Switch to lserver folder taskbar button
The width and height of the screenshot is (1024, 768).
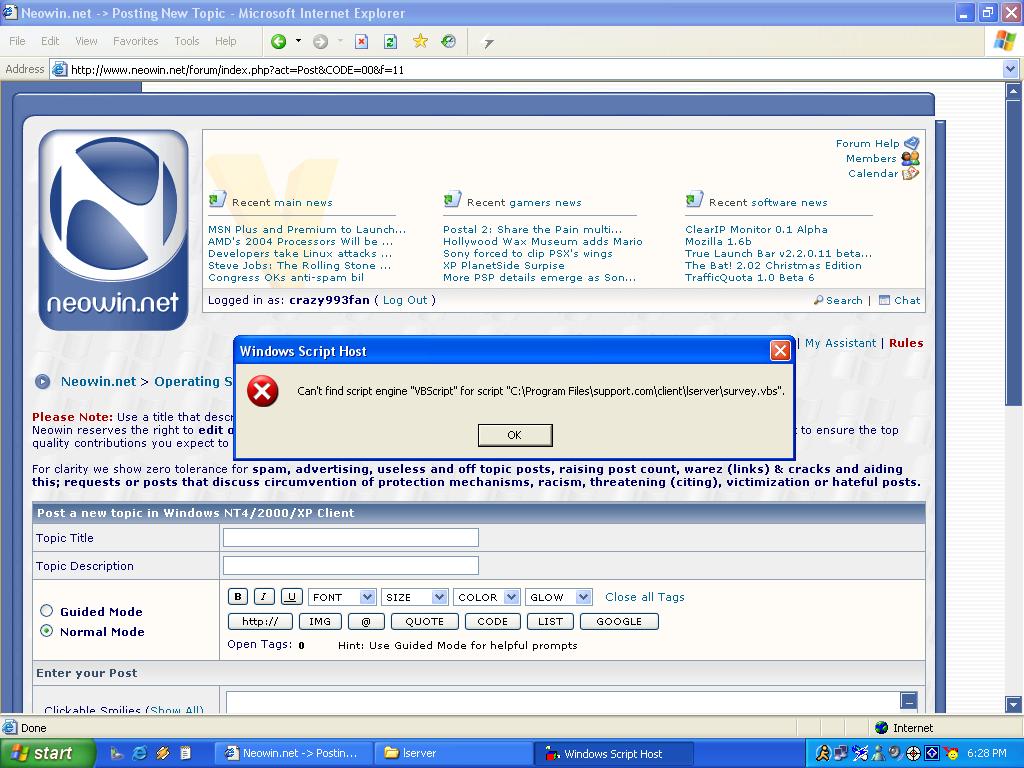(454, 753)
